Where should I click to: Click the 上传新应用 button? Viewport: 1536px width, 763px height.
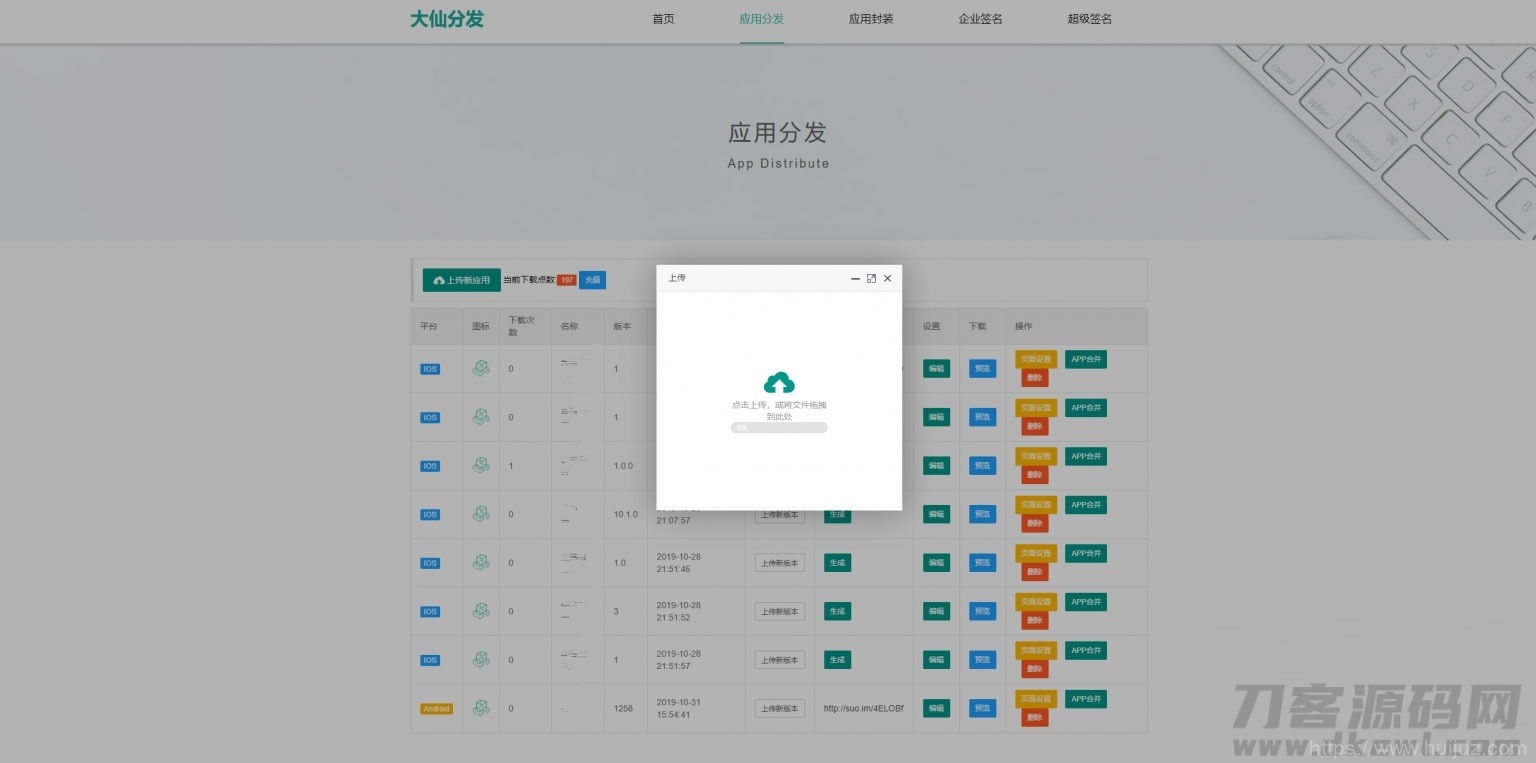point(461,280)
